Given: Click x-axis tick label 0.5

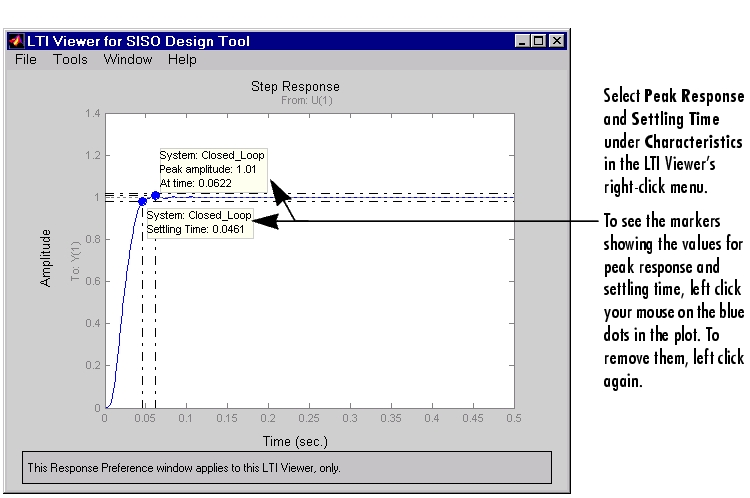Looking at the screenshot, I should pyautogui.click(x=514, y=418).
